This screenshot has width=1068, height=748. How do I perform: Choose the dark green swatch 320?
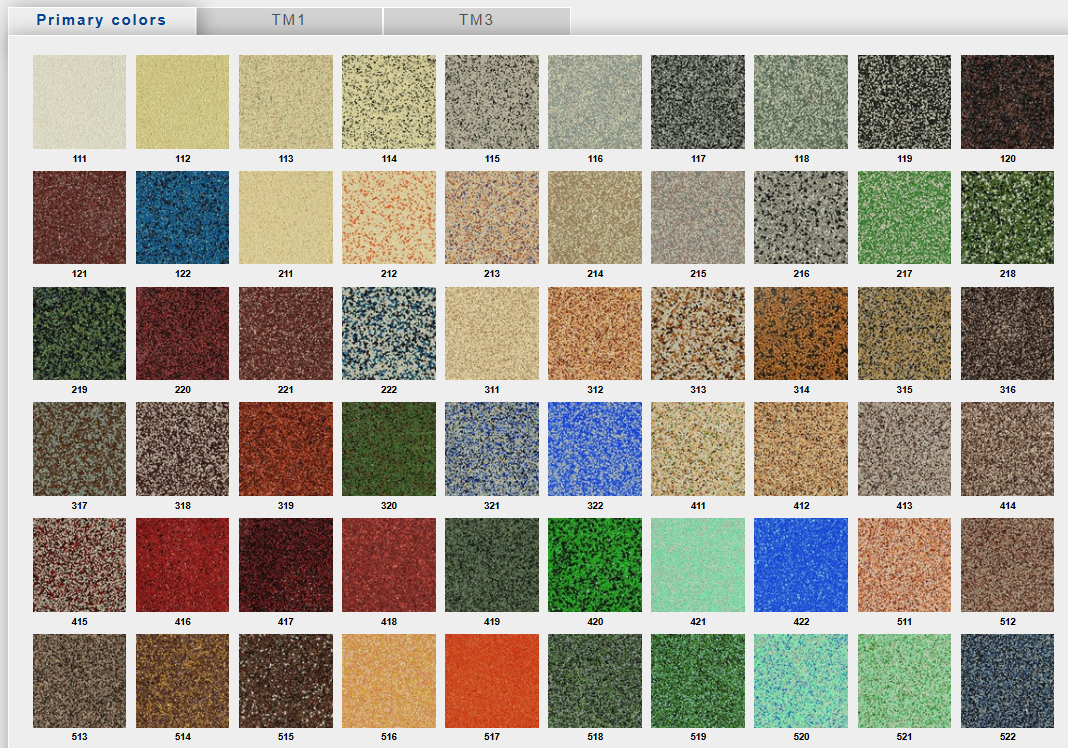point(389,449)
